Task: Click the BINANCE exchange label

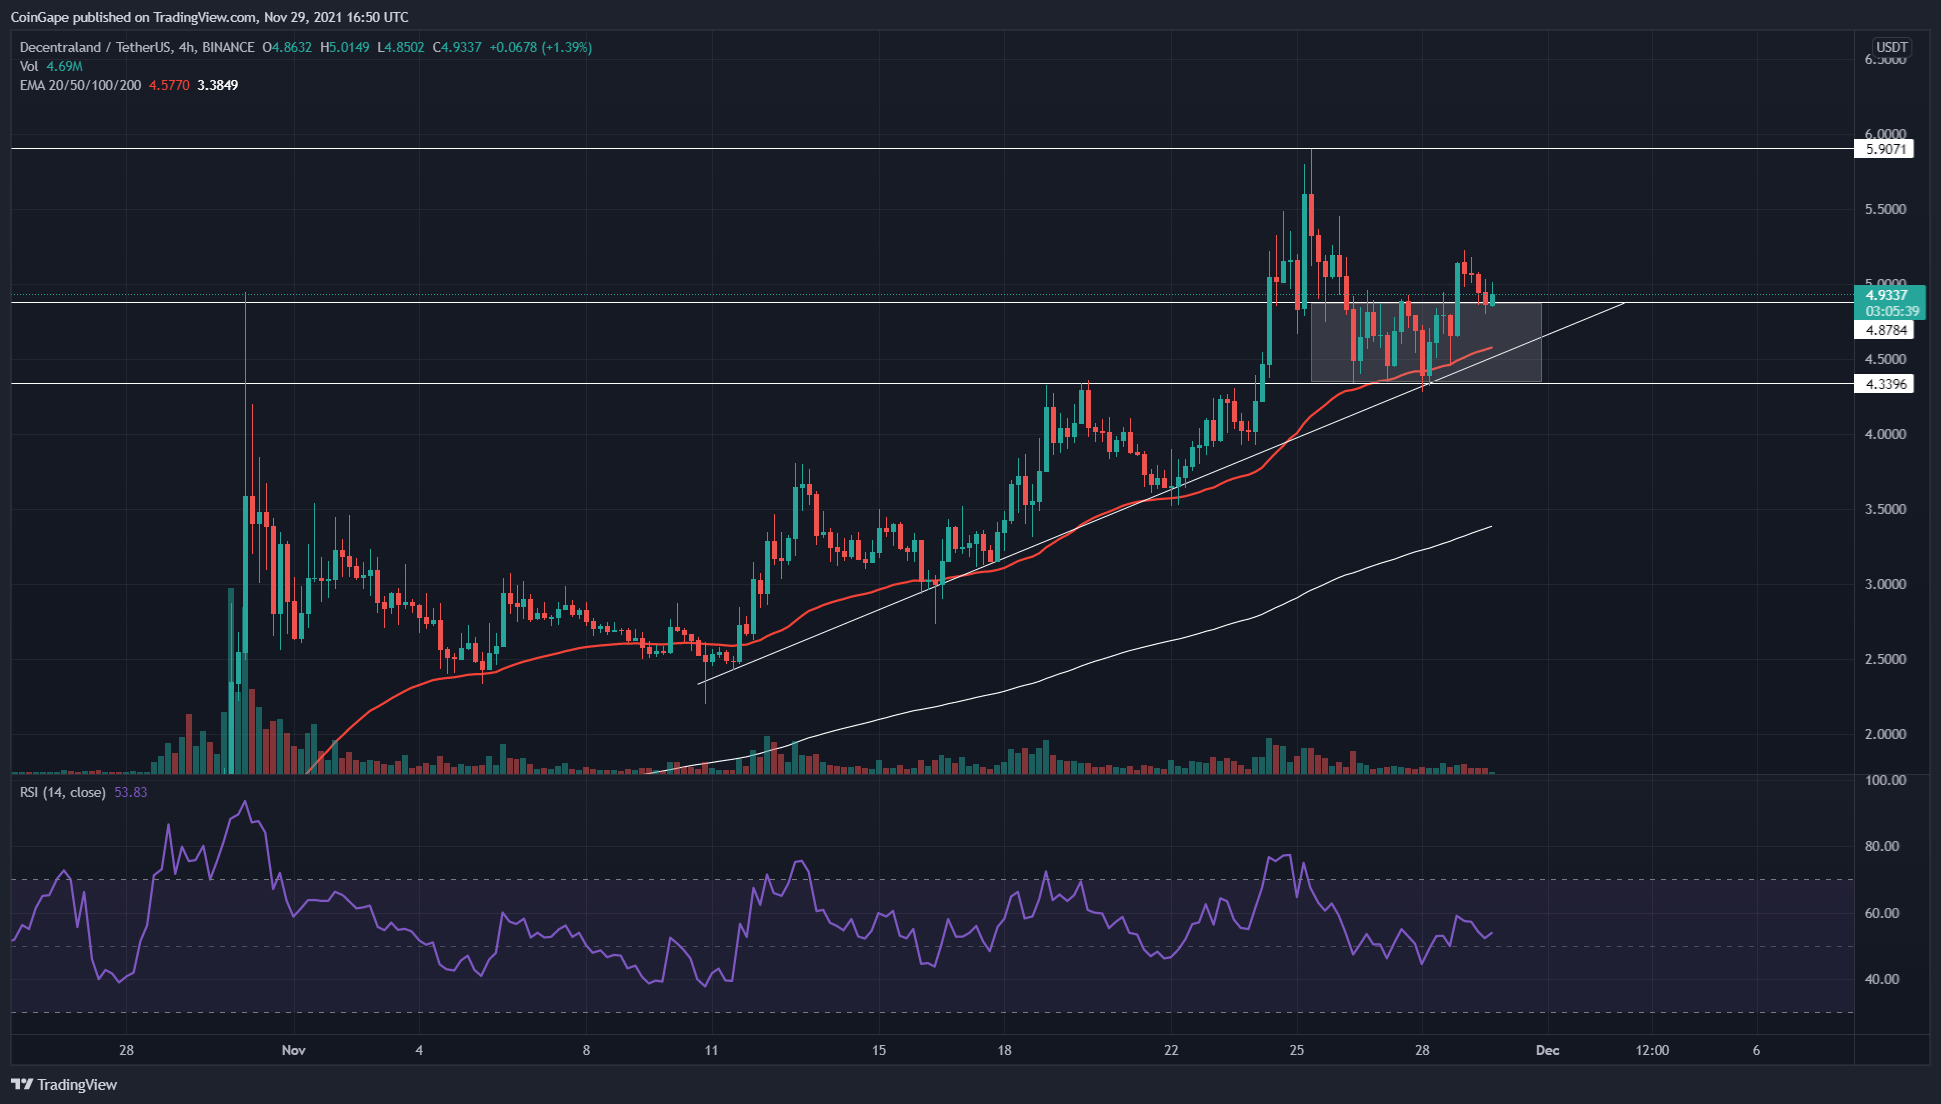Action: pos(228,47)
